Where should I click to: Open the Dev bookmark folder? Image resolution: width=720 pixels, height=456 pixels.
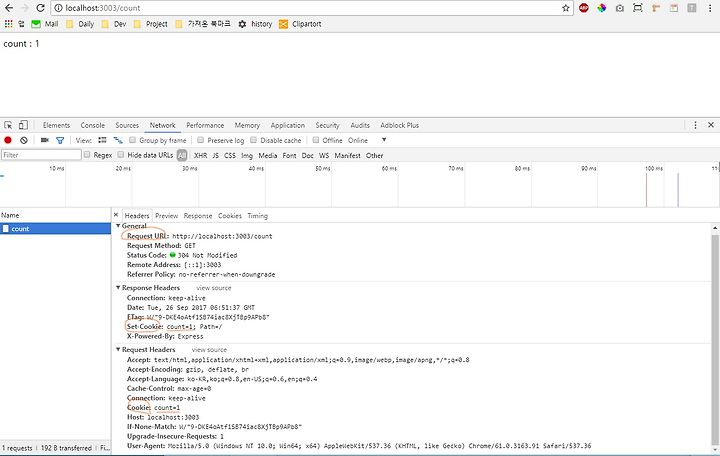tap(114, 24)
